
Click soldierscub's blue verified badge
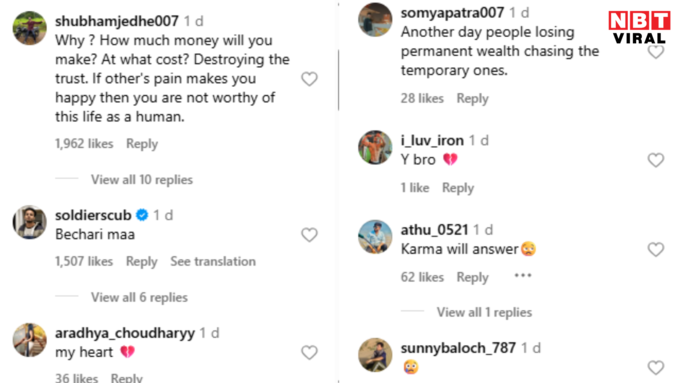(142, 215)
